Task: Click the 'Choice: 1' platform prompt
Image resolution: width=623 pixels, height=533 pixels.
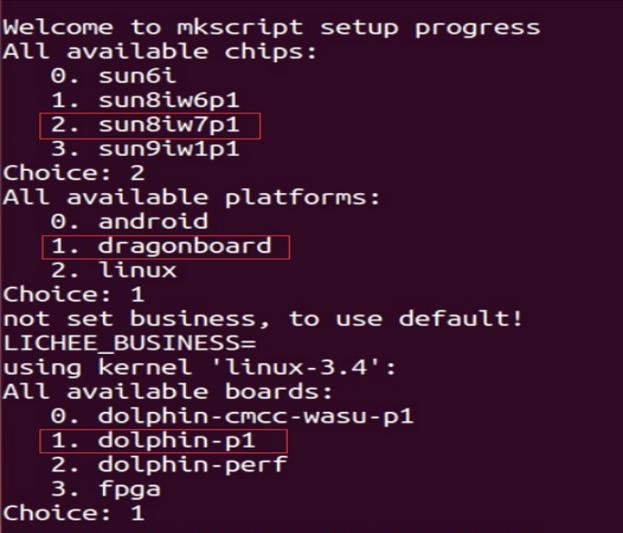Action: pos(74,295)
